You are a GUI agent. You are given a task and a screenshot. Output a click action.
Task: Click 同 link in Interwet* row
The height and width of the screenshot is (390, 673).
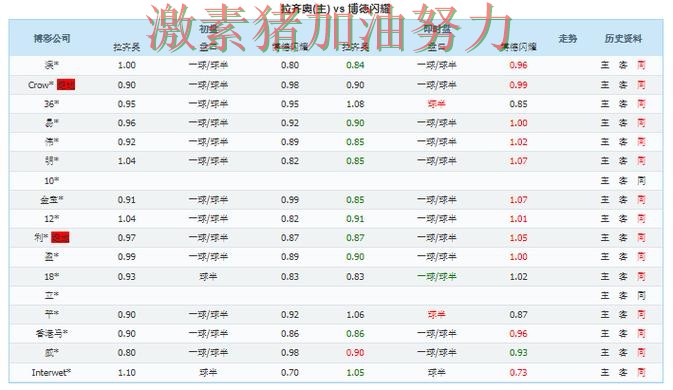[641, 372]
